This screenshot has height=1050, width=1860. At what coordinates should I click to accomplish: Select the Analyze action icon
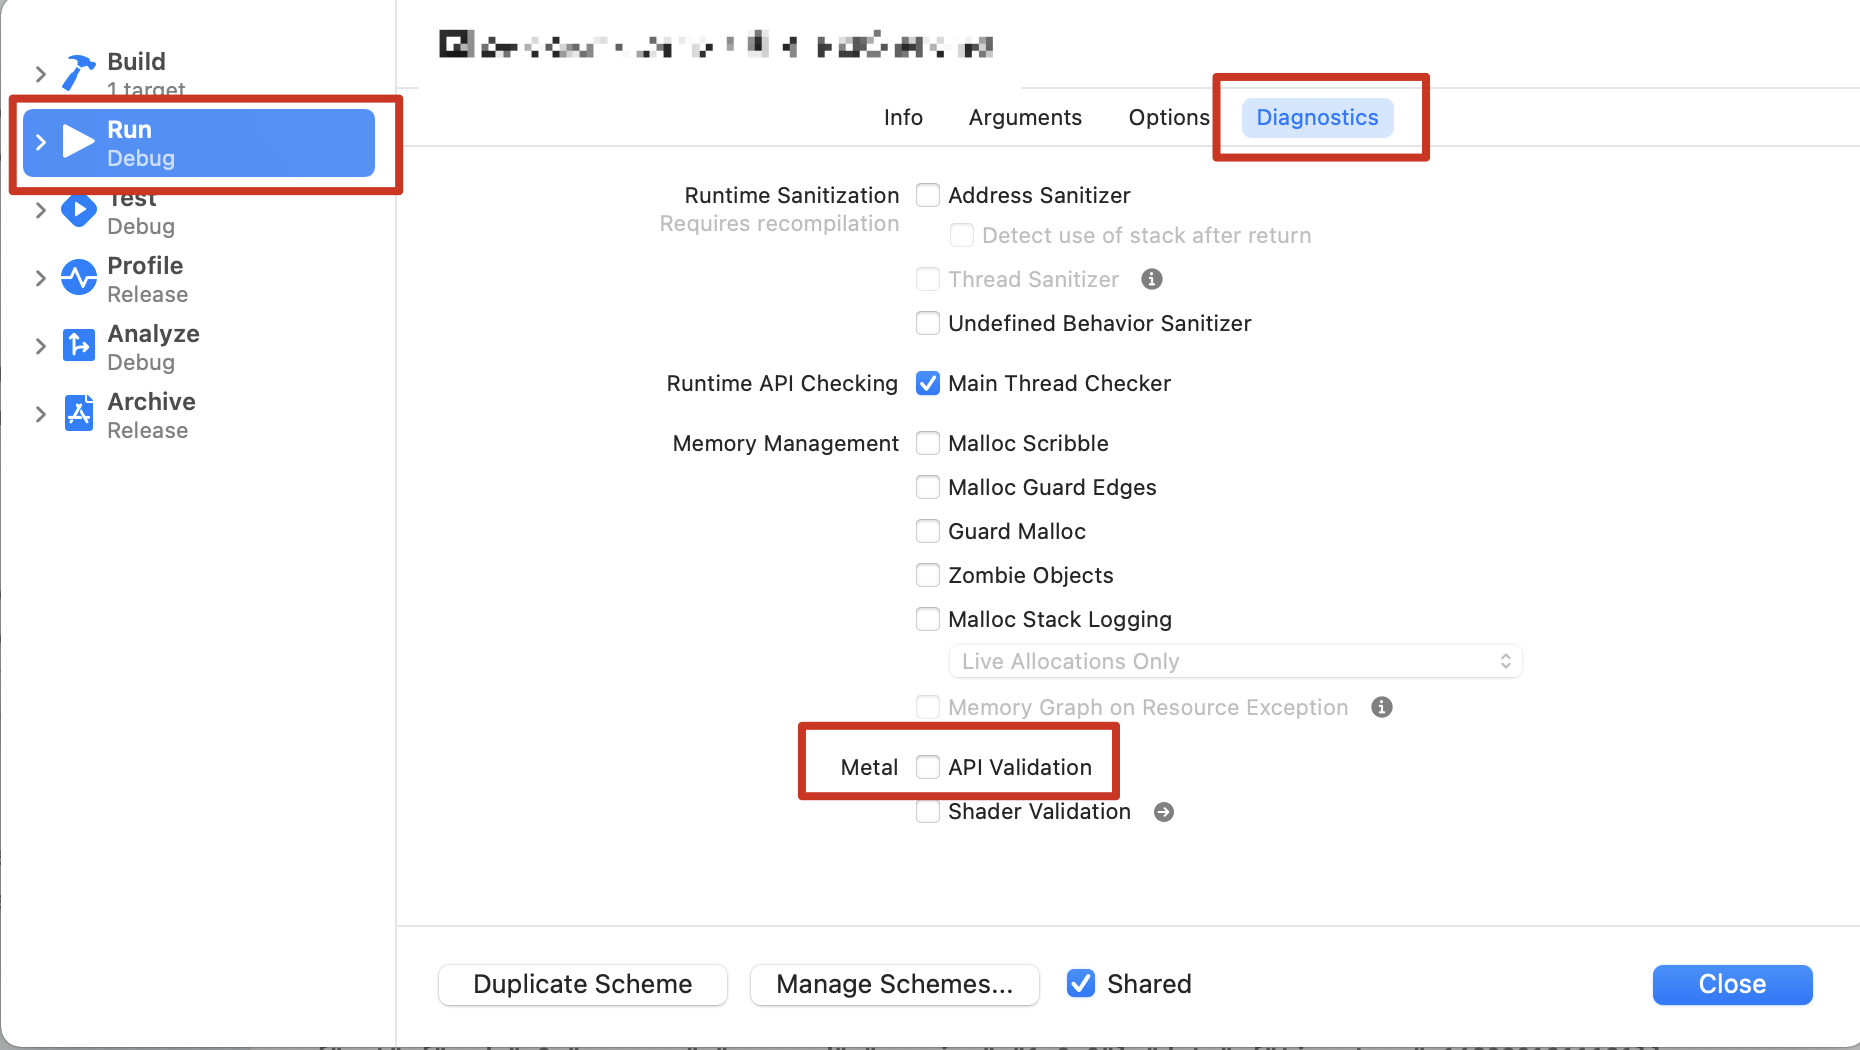(x=79, y=345)
